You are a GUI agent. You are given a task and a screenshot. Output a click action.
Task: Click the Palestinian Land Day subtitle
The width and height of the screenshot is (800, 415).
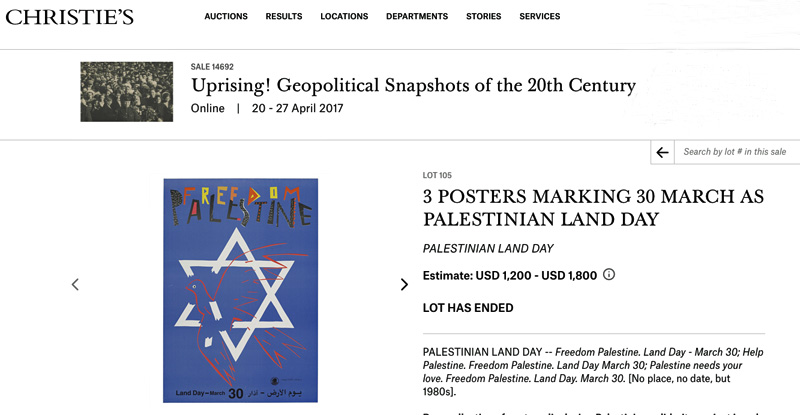[488, 249]
